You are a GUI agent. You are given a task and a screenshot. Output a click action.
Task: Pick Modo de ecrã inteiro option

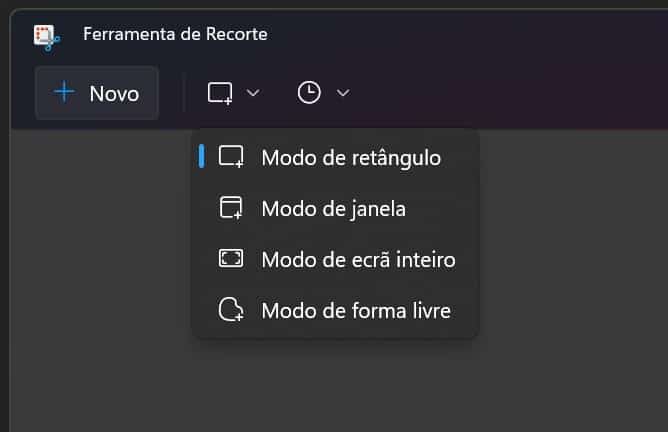pos(358,259)
